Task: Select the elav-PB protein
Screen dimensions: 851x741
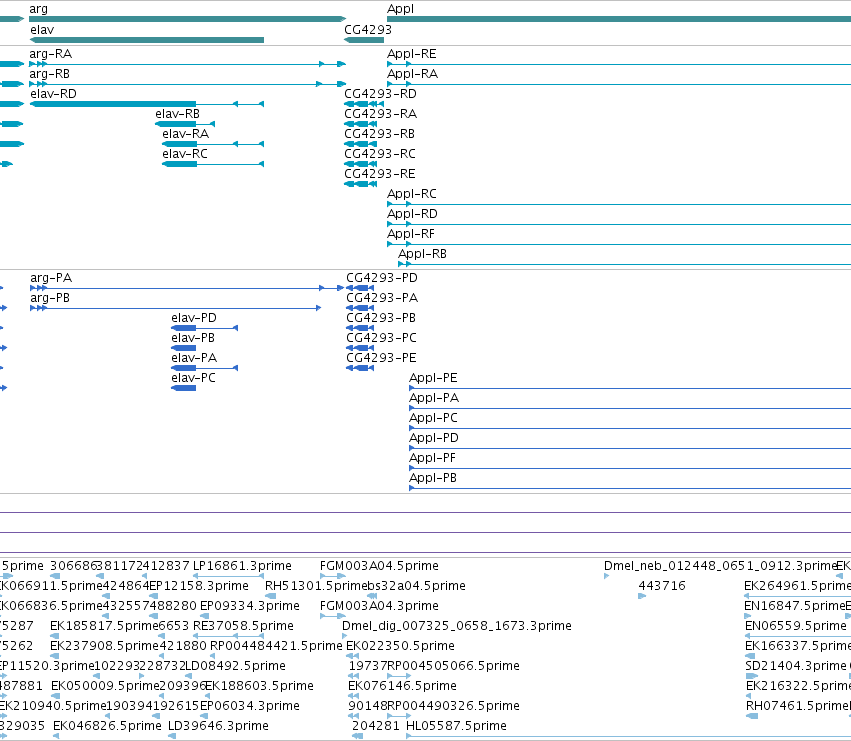Action: coord(193,338)
